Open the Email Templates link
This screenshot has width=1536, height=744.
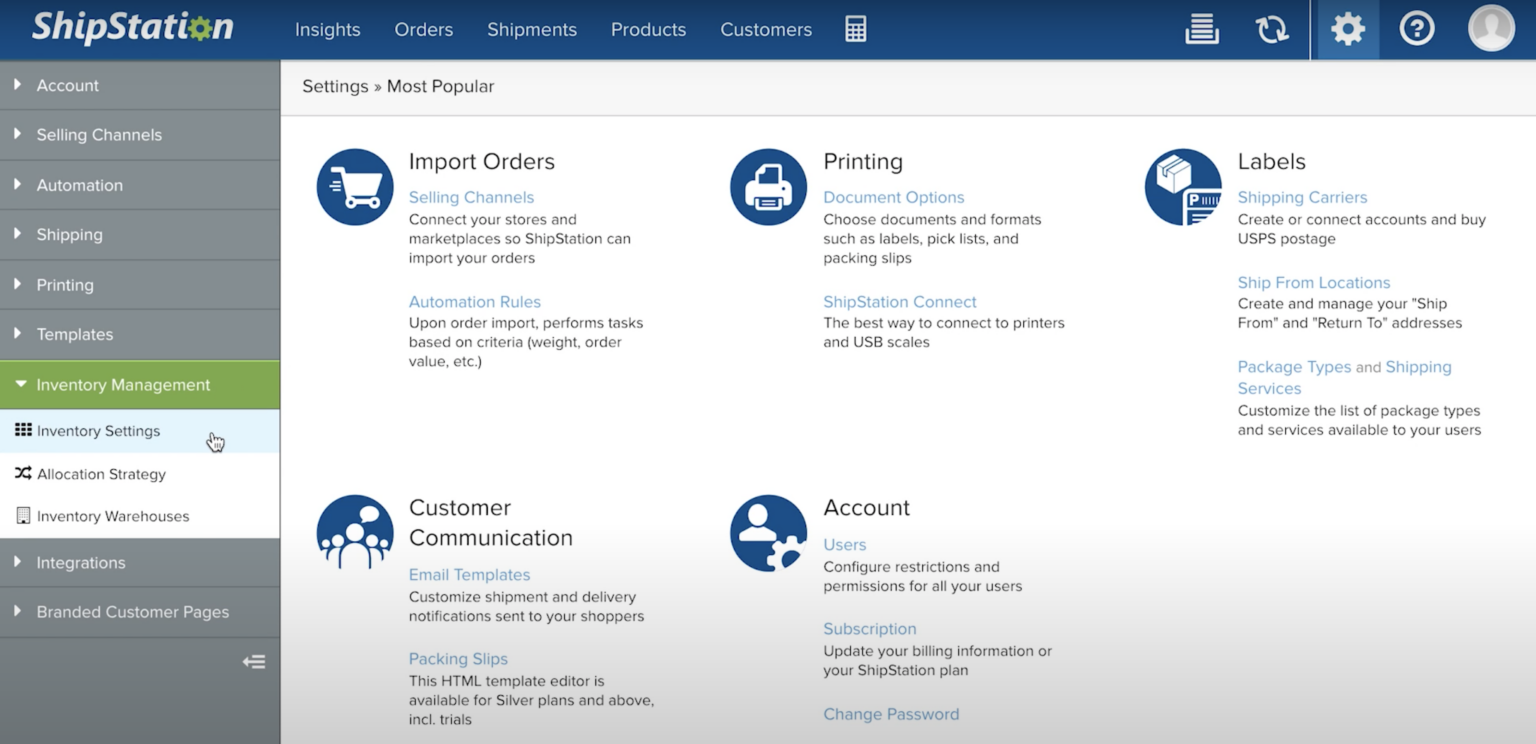469,574
